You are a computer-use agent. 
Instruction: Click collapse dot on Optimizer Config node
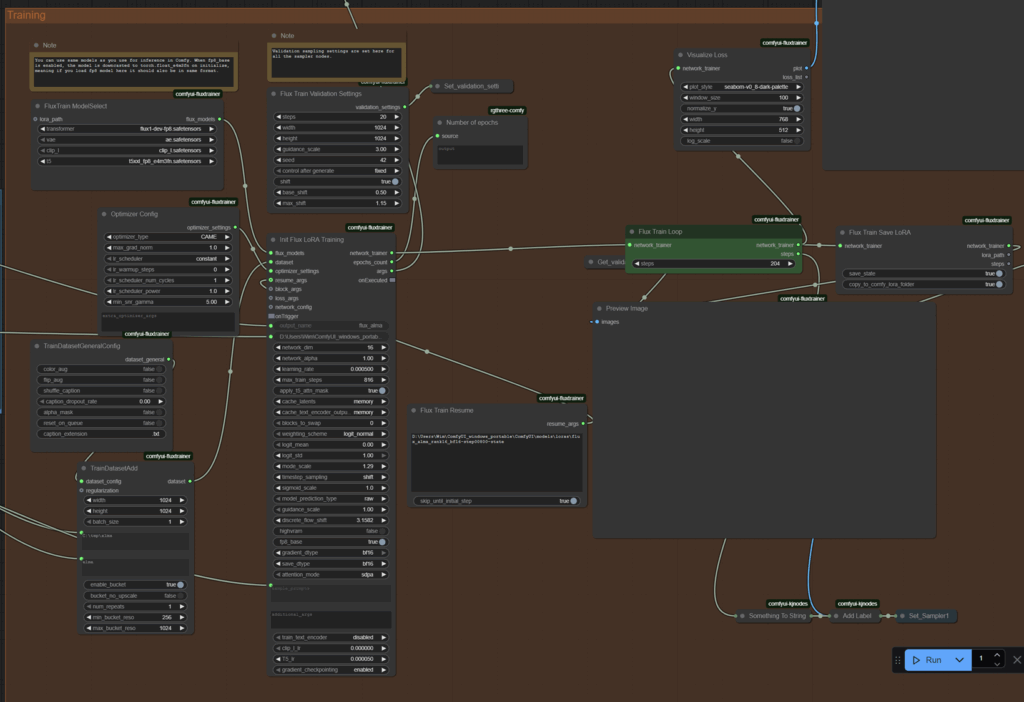click(104, 214)
